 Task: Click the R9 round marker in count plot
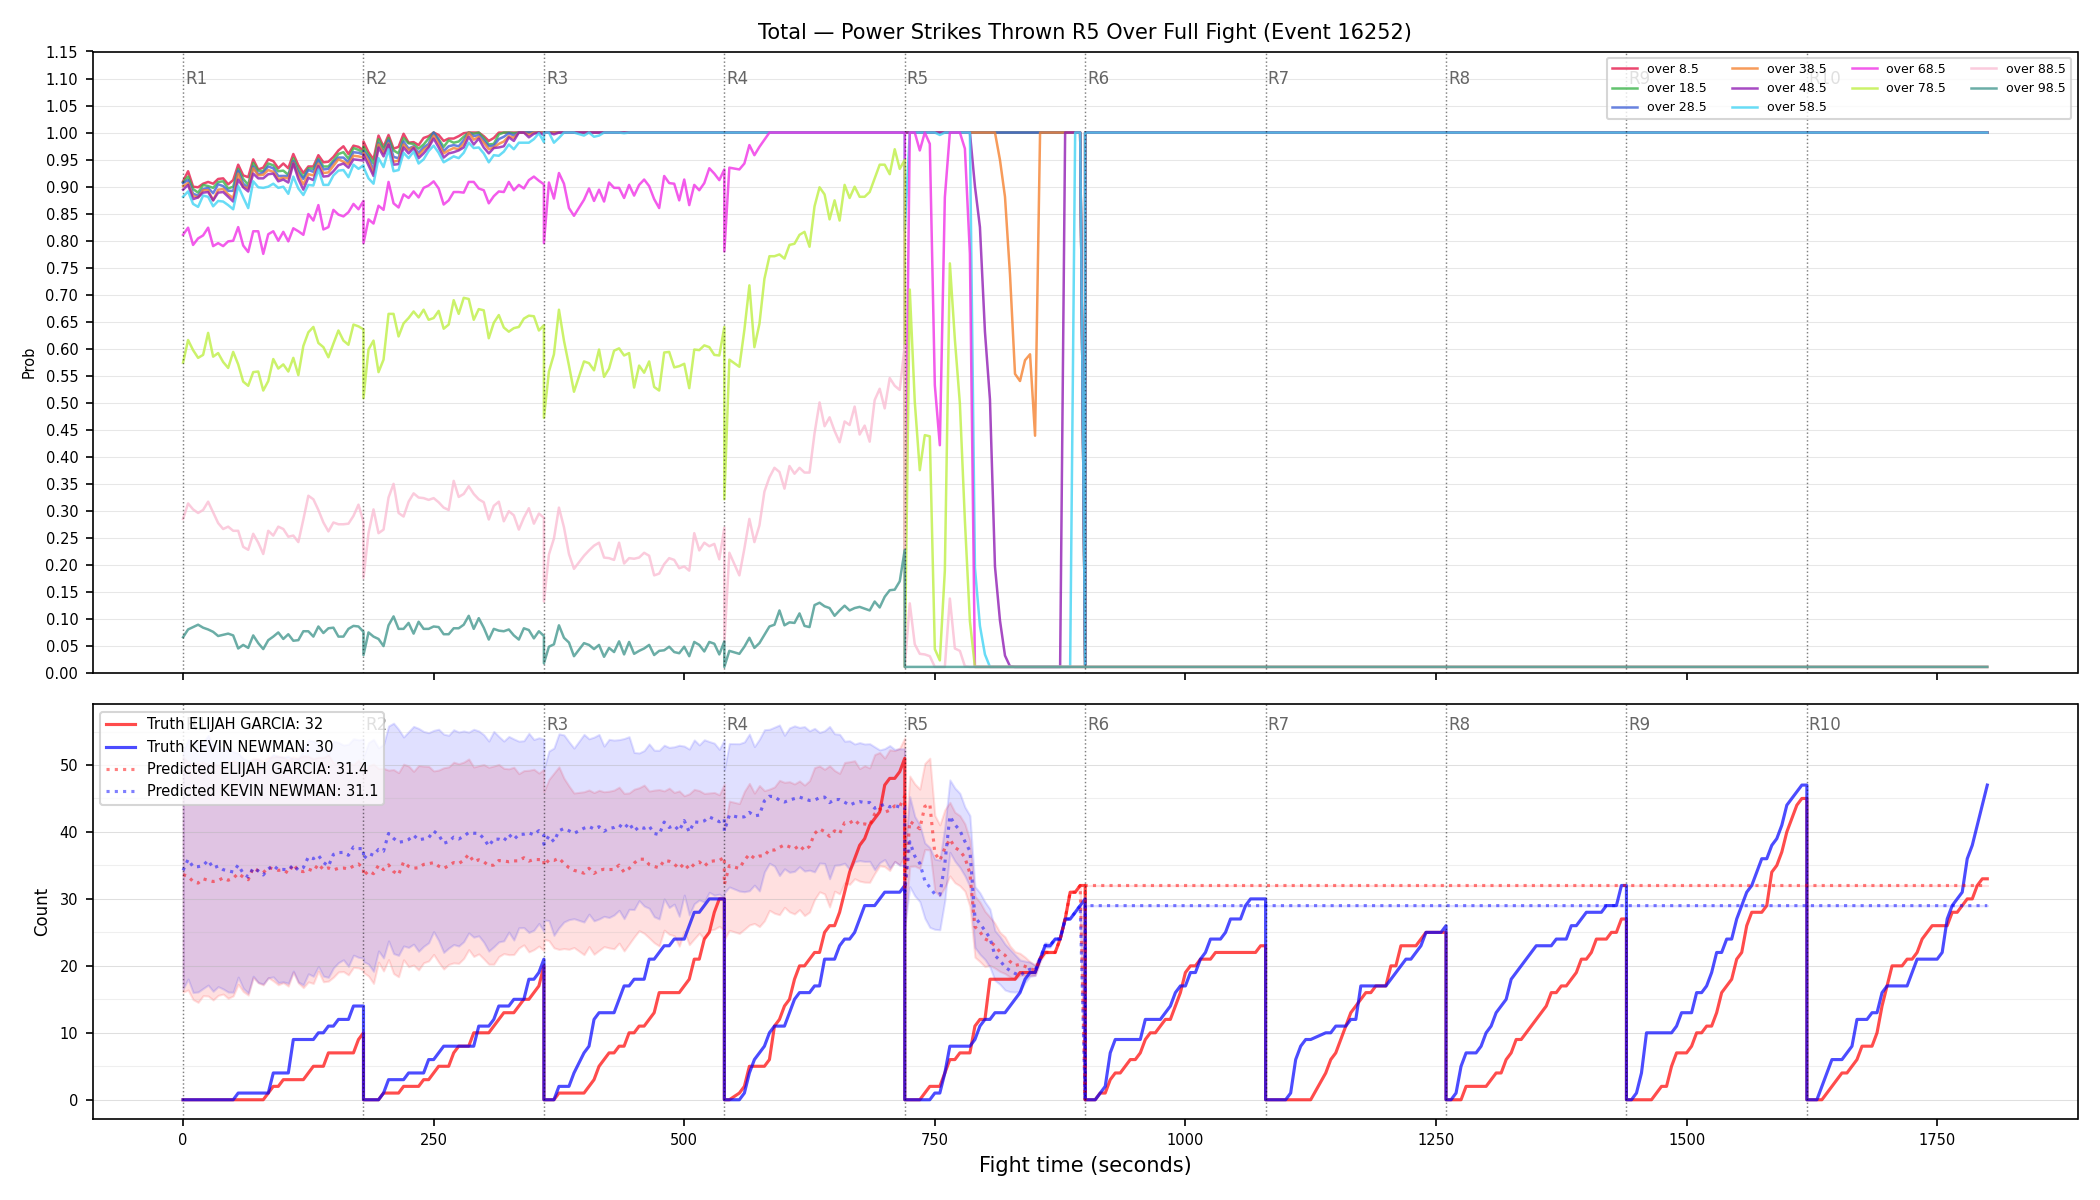pos(1639,724)
